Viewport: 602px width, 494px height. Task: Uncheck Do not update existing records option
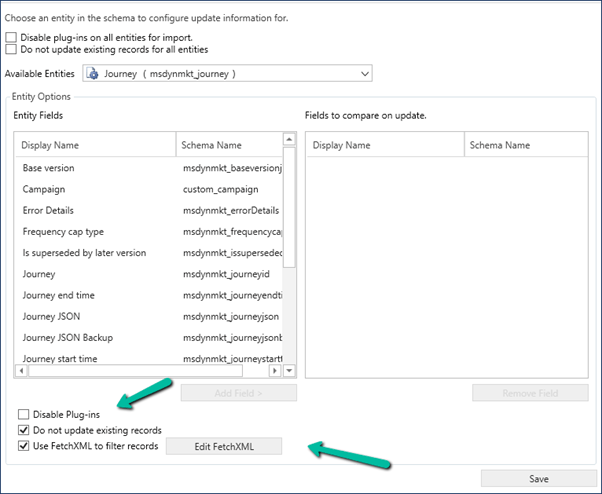(x=23, y=430)
